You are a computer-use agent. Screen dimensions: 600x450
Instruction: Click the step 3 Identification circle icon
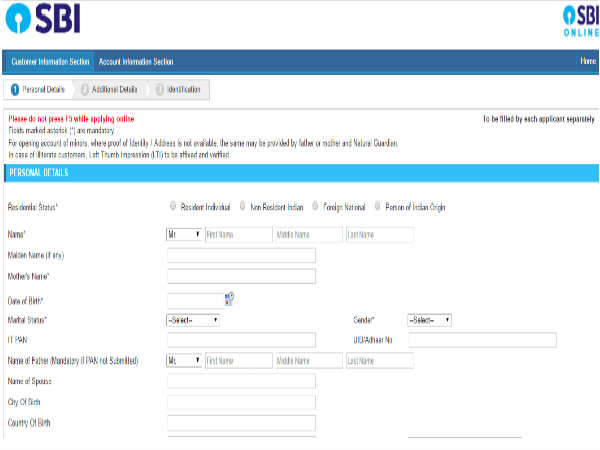click(159, 90)
